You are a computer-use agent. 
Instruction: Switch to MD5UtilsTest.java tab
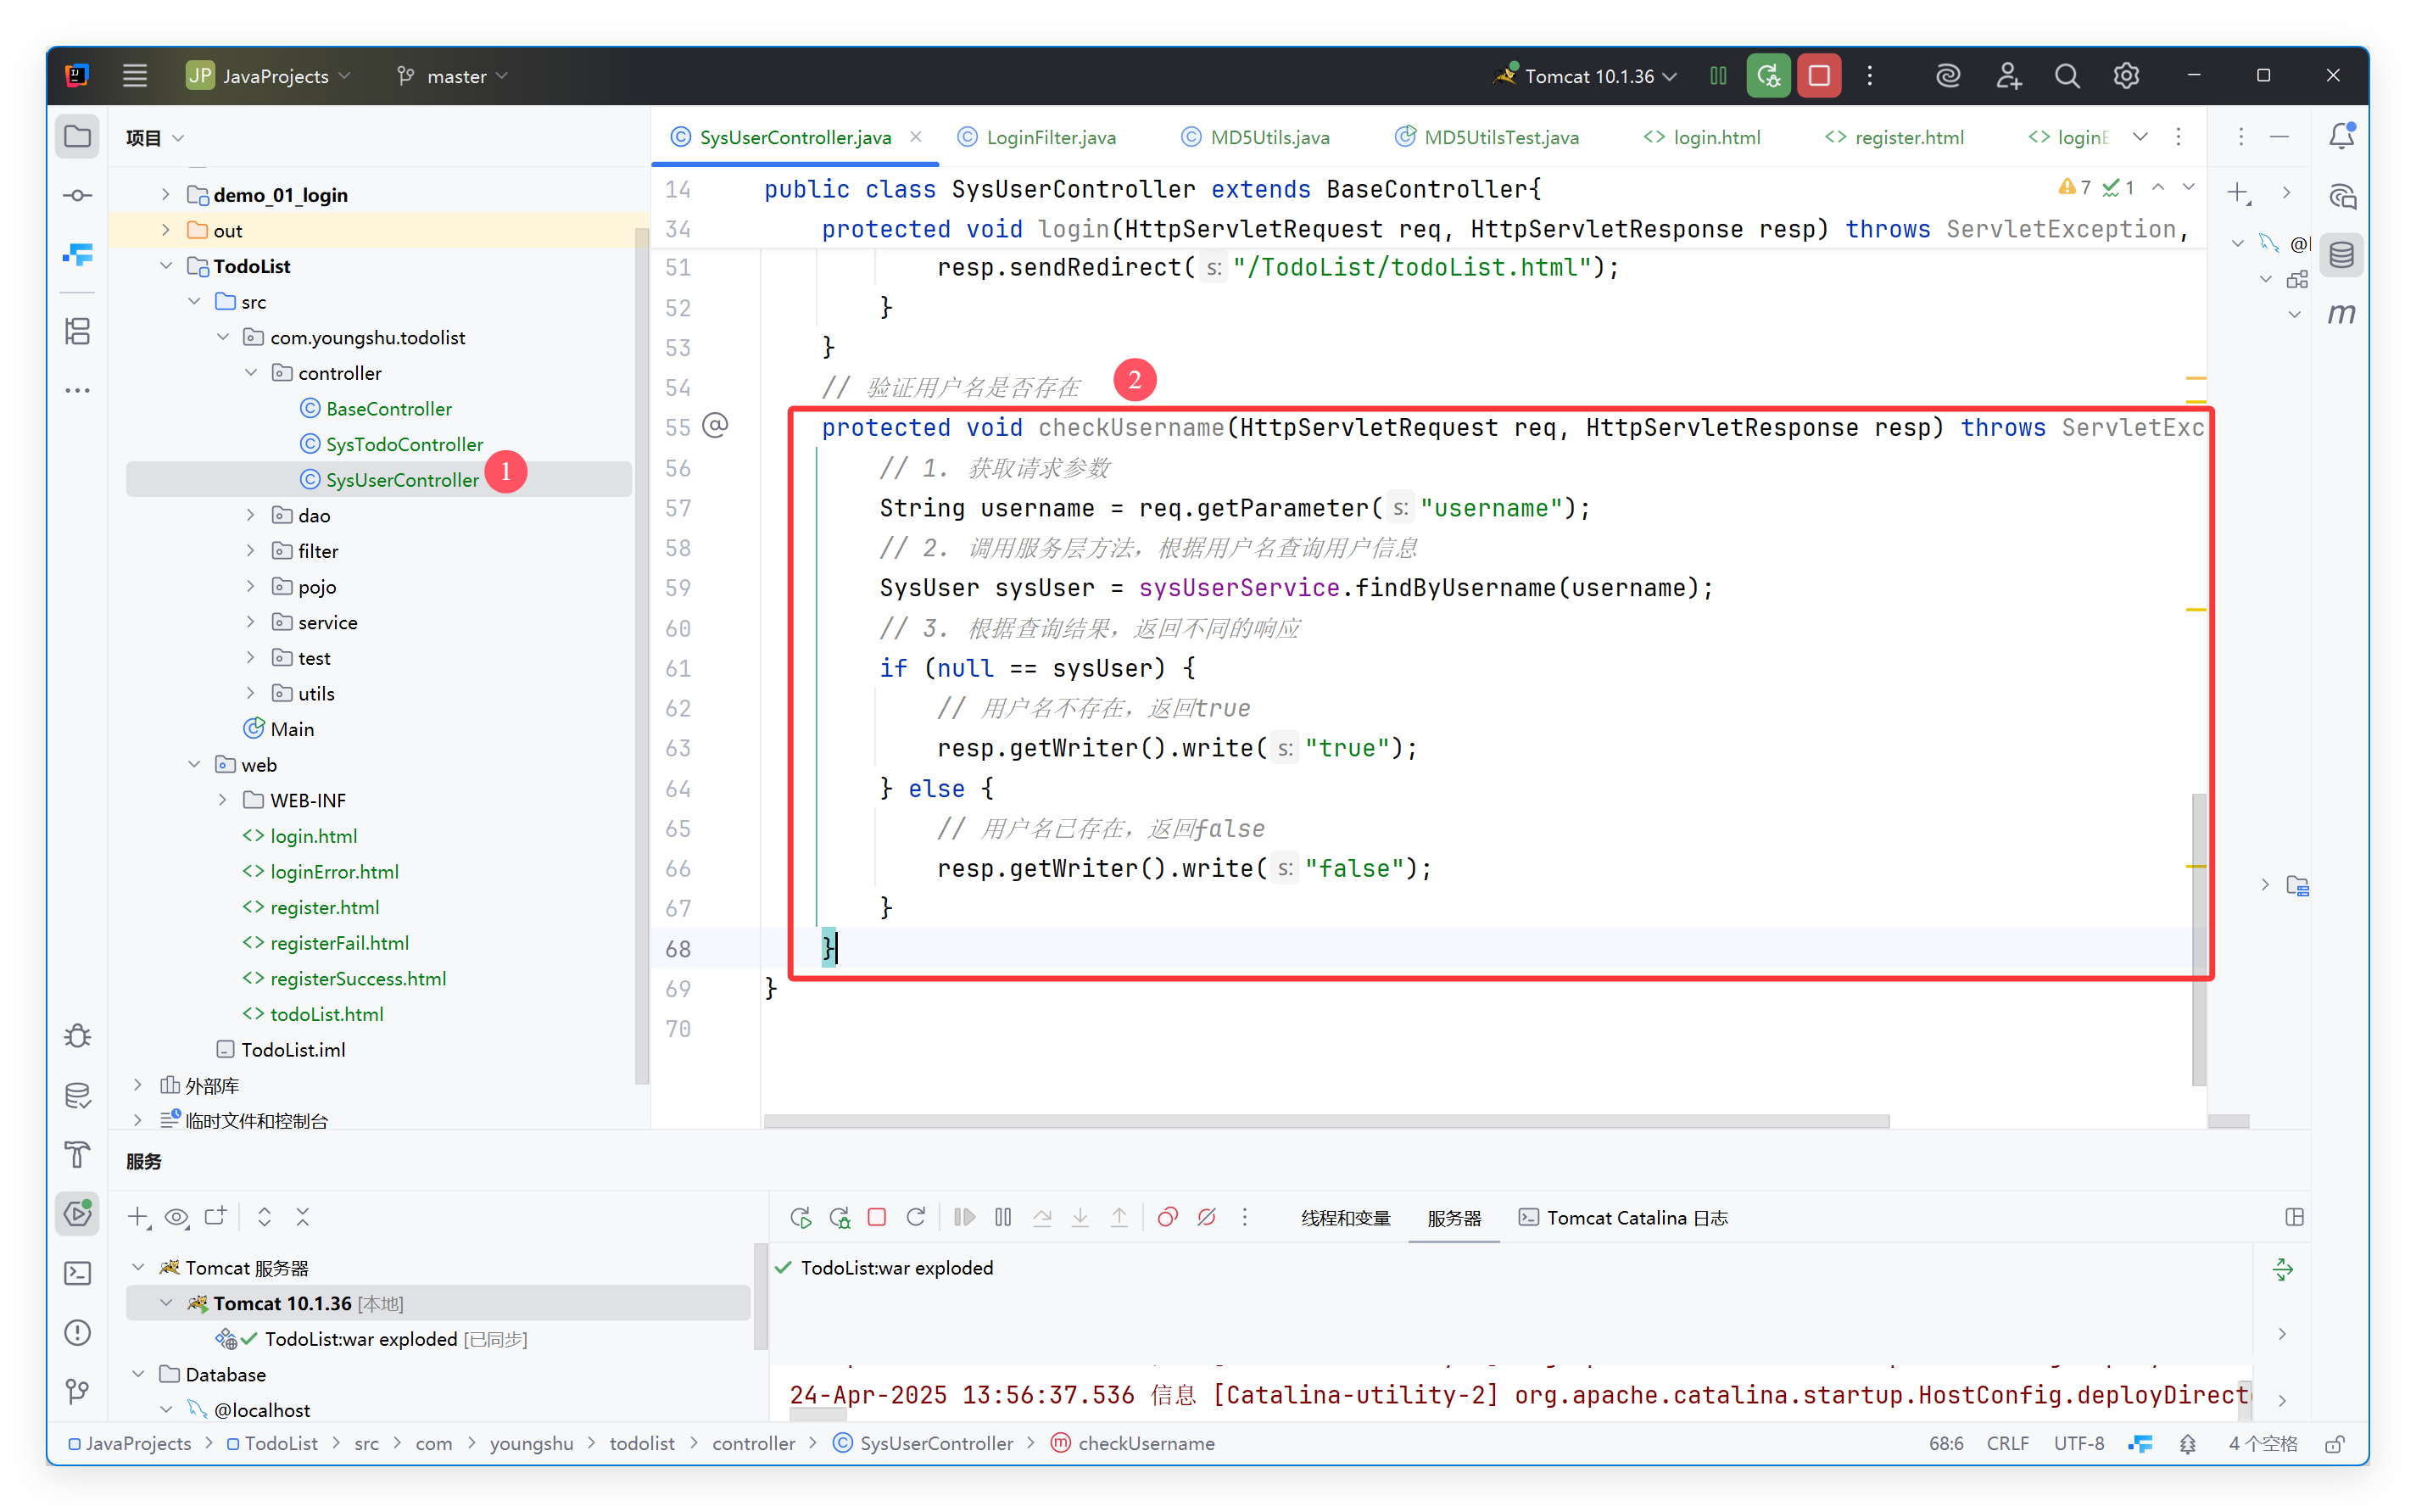[1487, 137]
